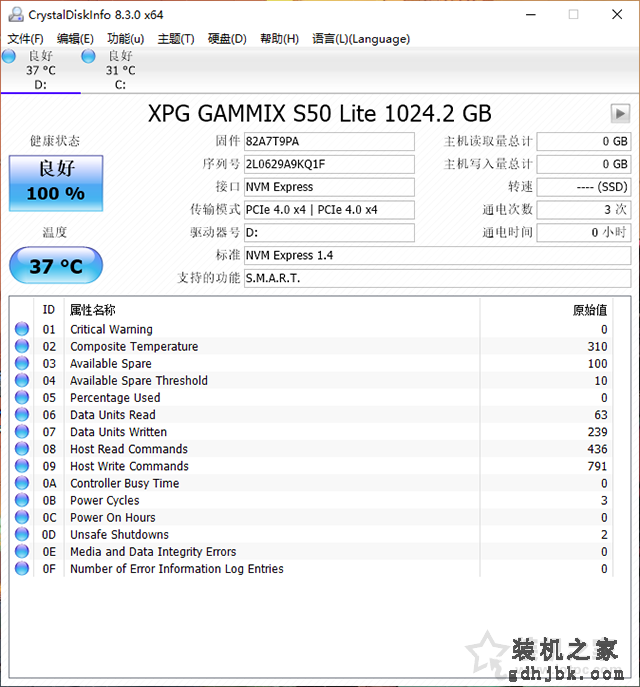Click the rotation rate field ---- (SSD)
The image size is (640, 687).
click(x=584, y=187)
